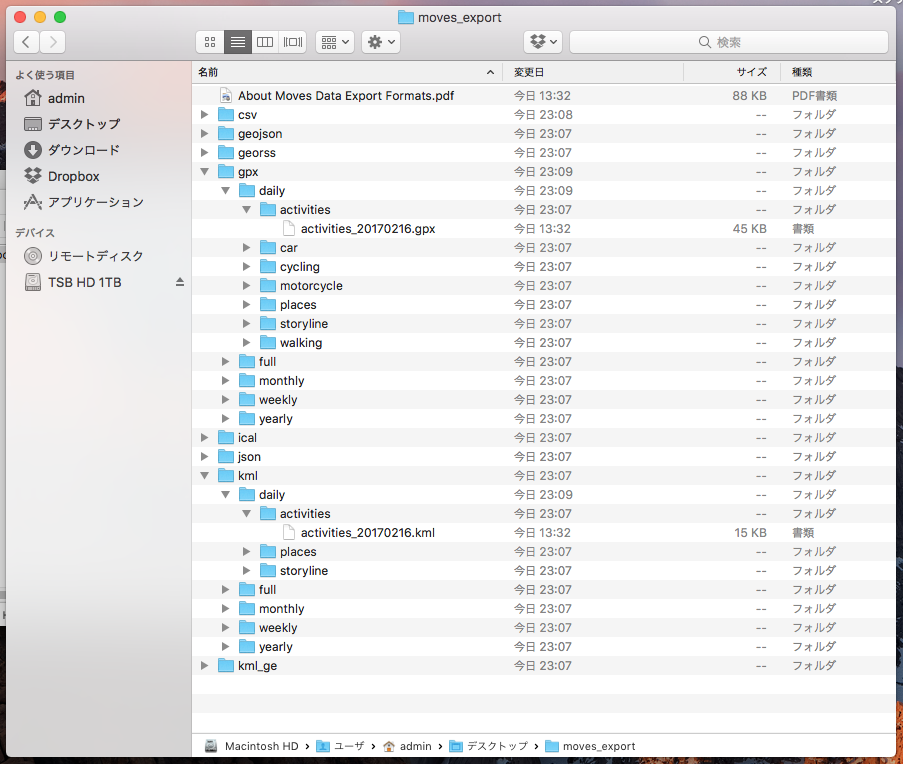This screenshot has width=903, height=764.
Task: Select activities_20170216.gpx file
Action: pos(367,229)
